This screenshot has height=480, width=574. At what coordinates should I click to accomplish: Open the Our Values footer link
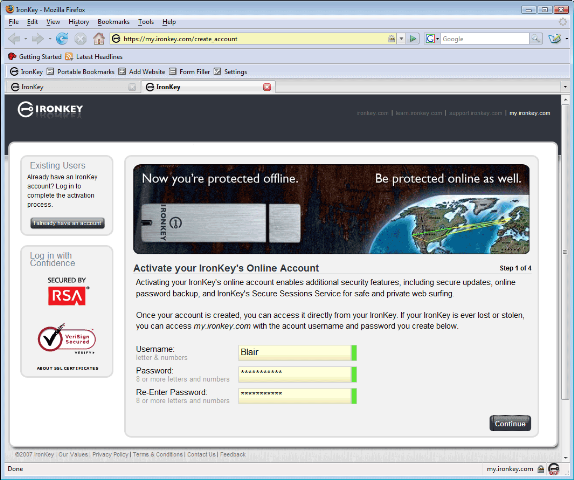coord(73,454)
